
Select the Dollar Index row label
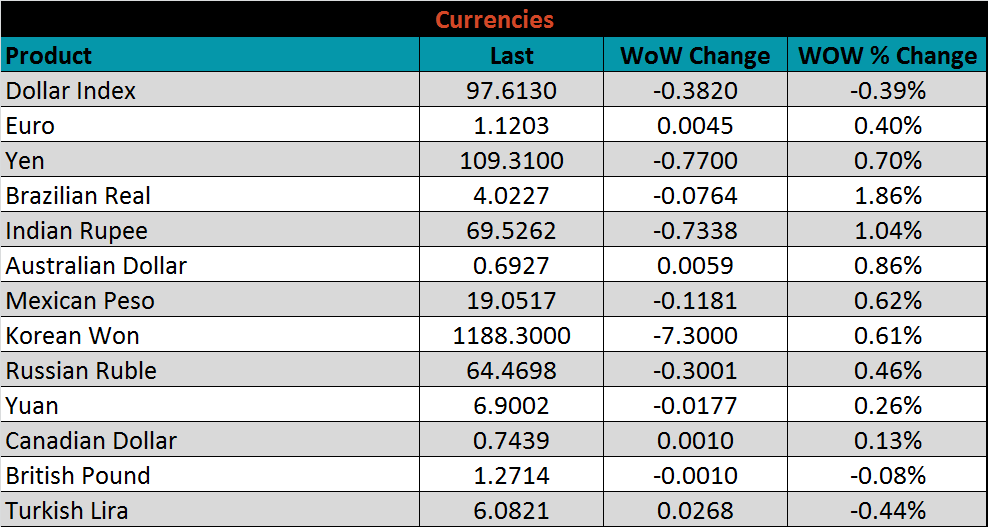pyautogui.click(x=71, y=91)
